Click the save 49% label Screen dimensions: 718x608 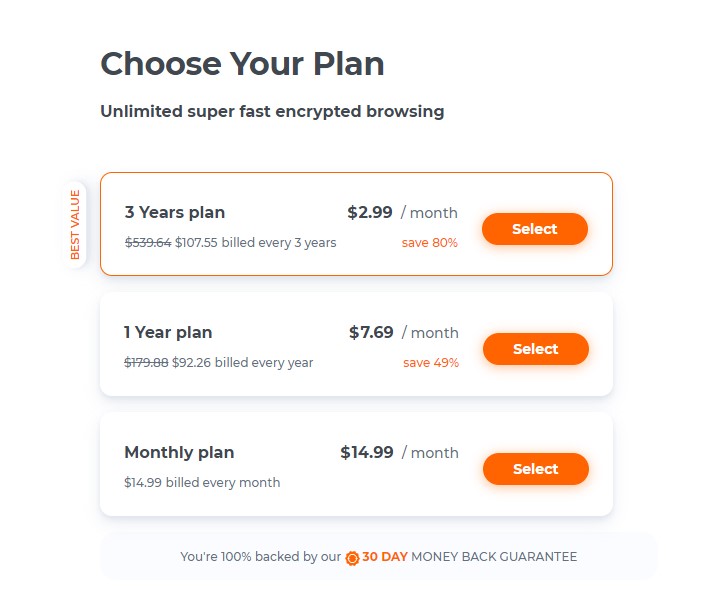coord(431,363)
